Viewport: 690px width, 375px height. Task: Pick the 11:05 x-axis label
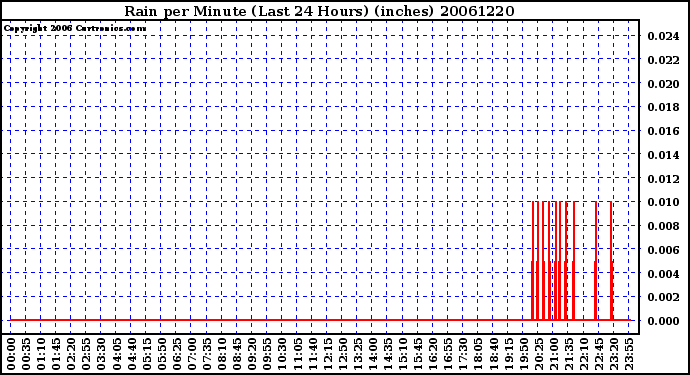click(x=297, y=354)
